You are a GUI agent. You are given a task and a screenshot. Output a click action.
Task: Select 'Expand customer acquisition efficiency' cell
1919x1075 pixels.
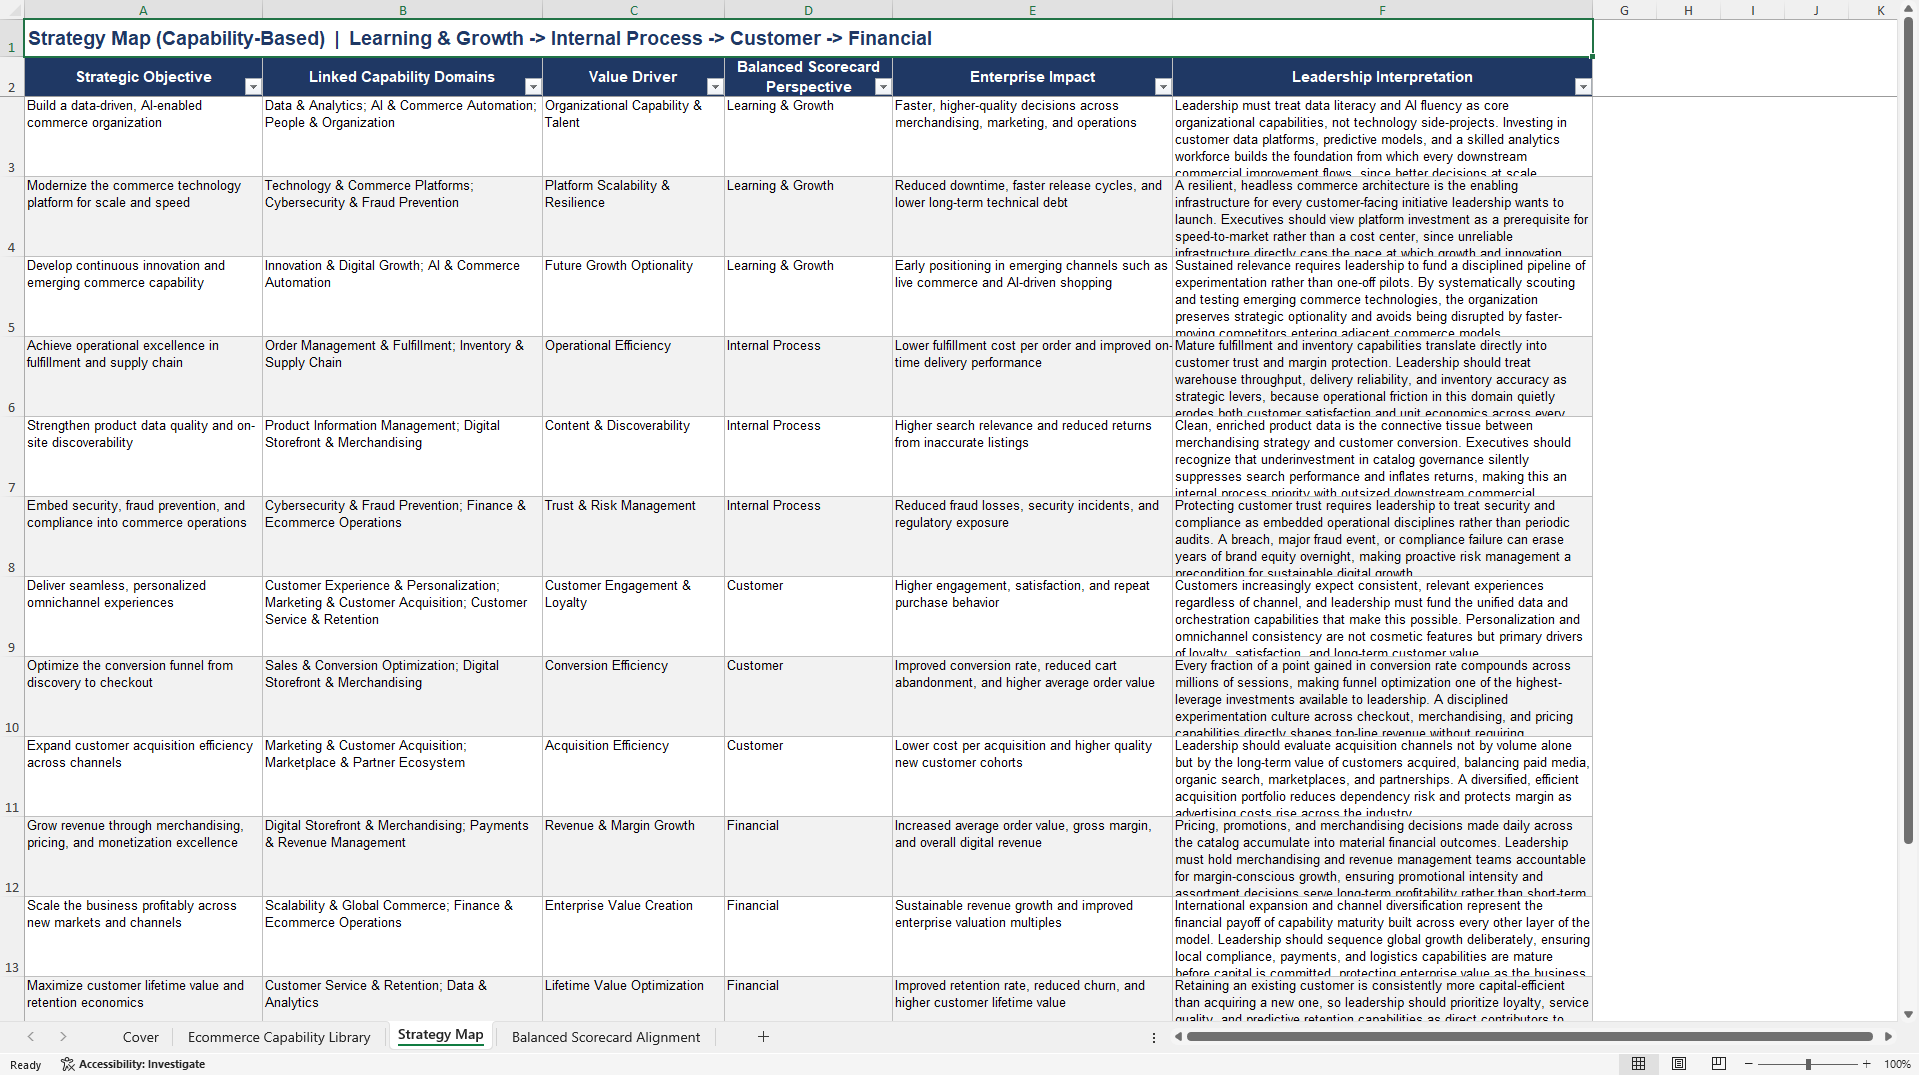pyautogui.click(x=143, y=777)
